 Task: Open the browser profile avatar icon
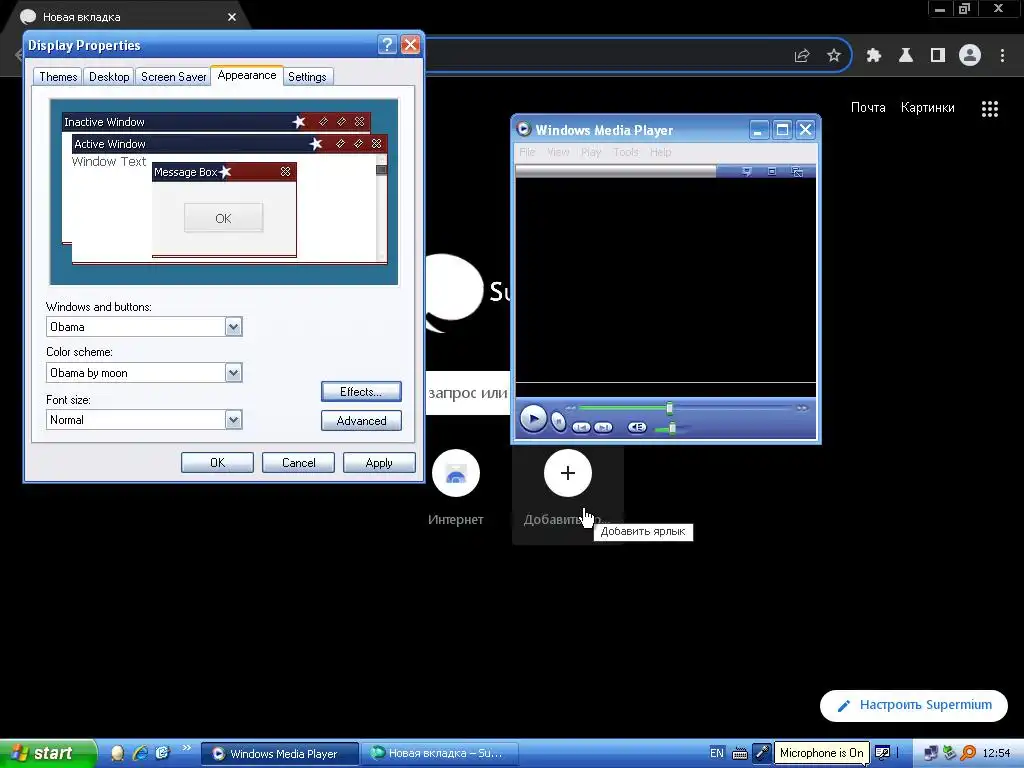pos(970,56)
